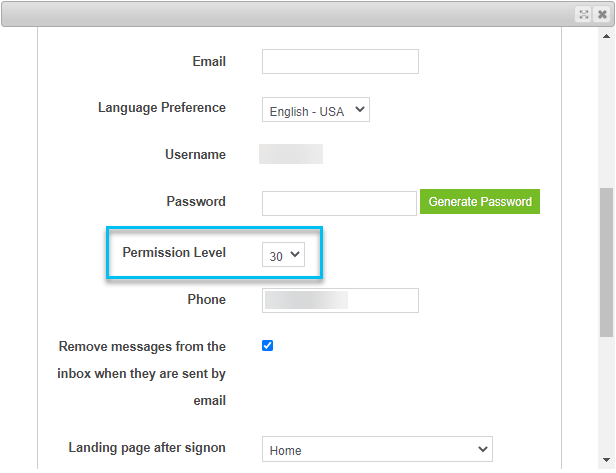Click the scrollbar up arrow
The width and height of the screenshot is (616, 473).
607,37
